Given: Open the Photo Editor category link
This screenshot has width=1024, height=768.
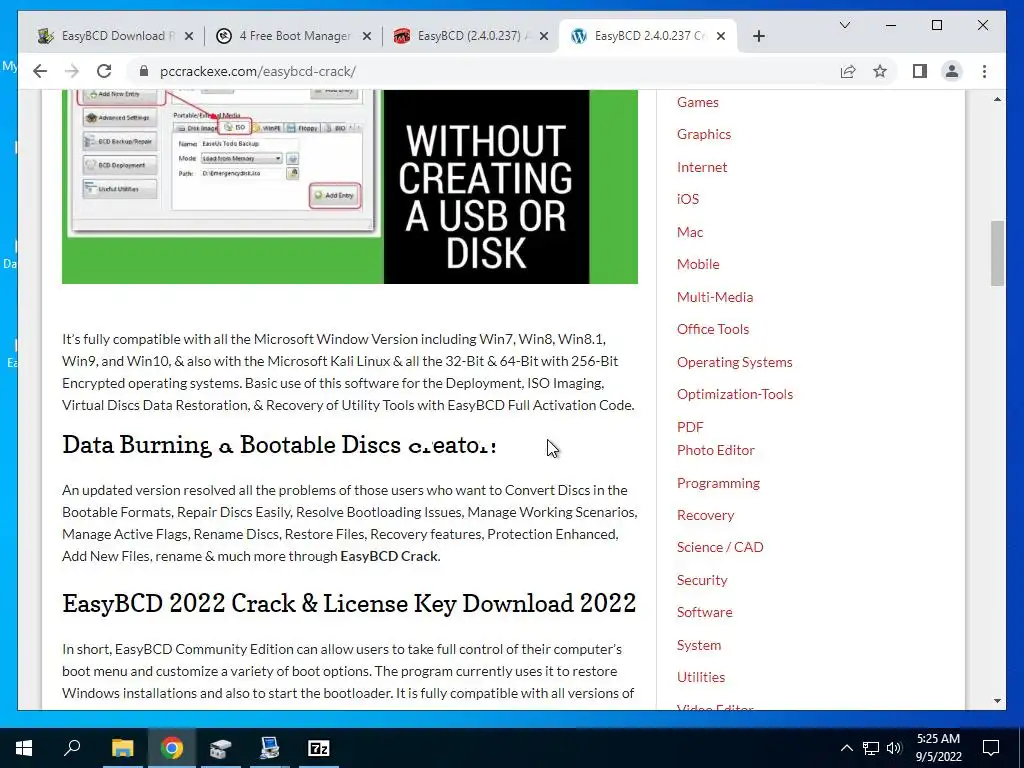Looking at the screenshot, I should tap(716, 450).
